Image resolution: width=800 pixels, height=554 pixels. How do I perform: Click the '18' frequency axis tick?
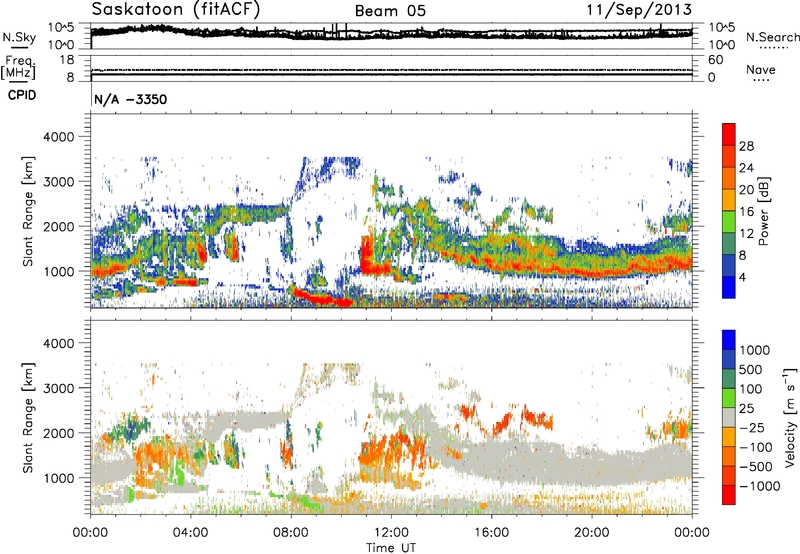point(67,59)
